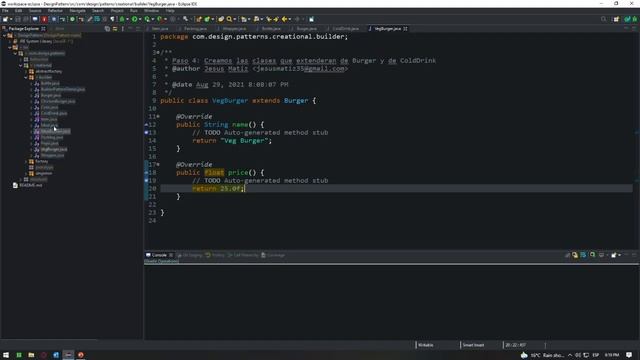Expand JRE System Library node
Image resolution: width=640 pixels, height=360 pixels.
tap(10, 41)
